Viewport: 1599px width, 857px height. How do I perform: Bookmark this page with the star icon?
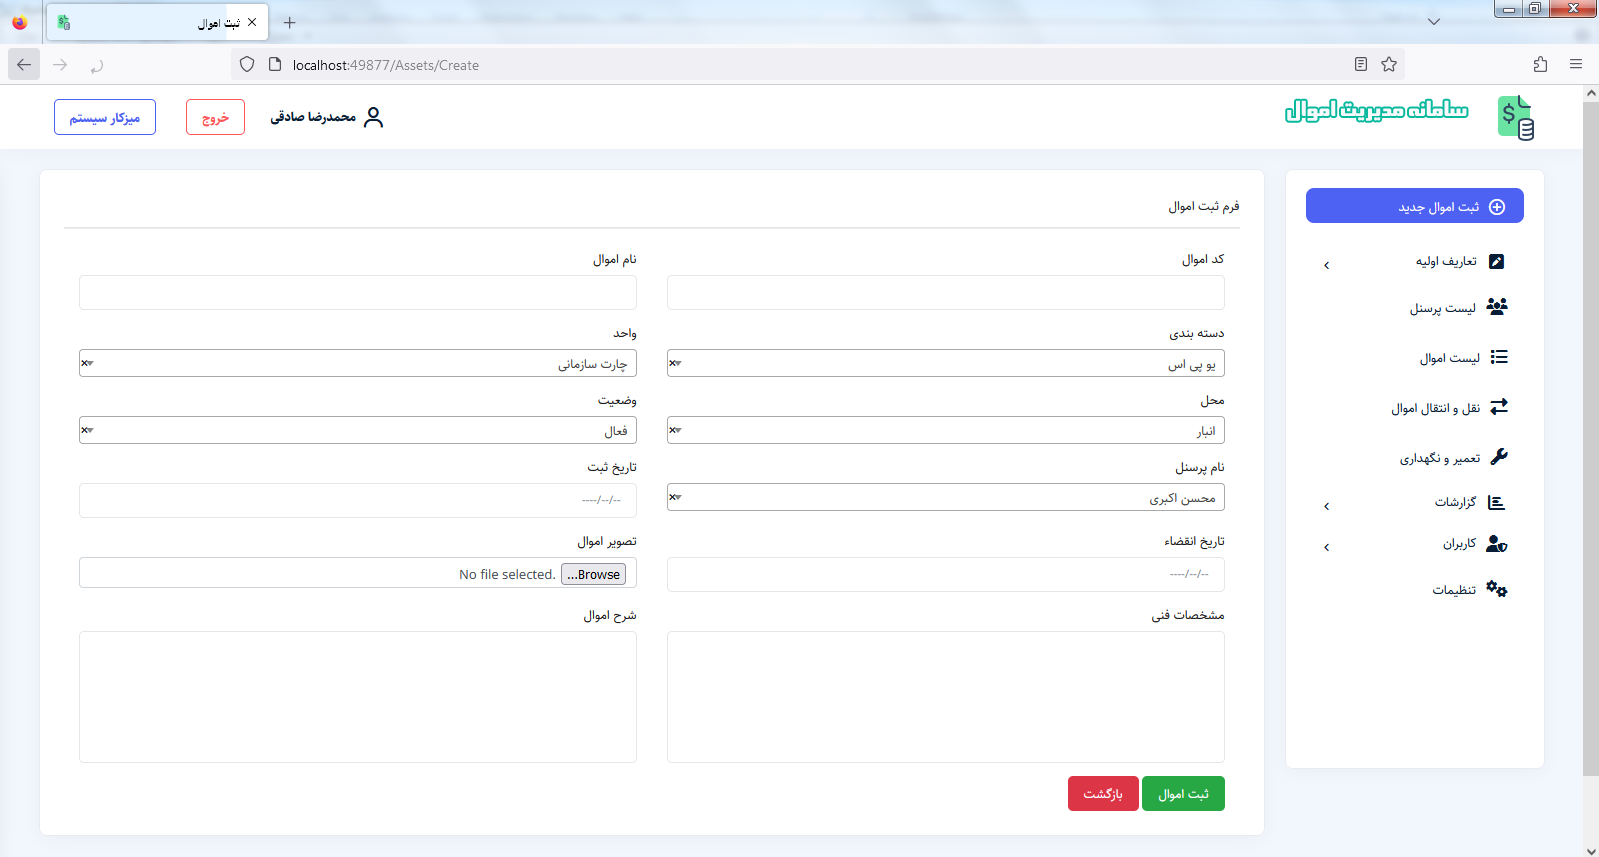click(x=1389, y=65)
